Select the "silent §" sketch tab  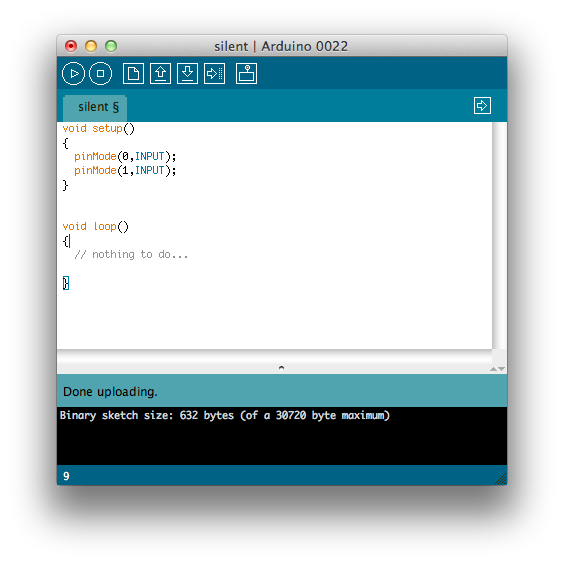tap(95, 108)
